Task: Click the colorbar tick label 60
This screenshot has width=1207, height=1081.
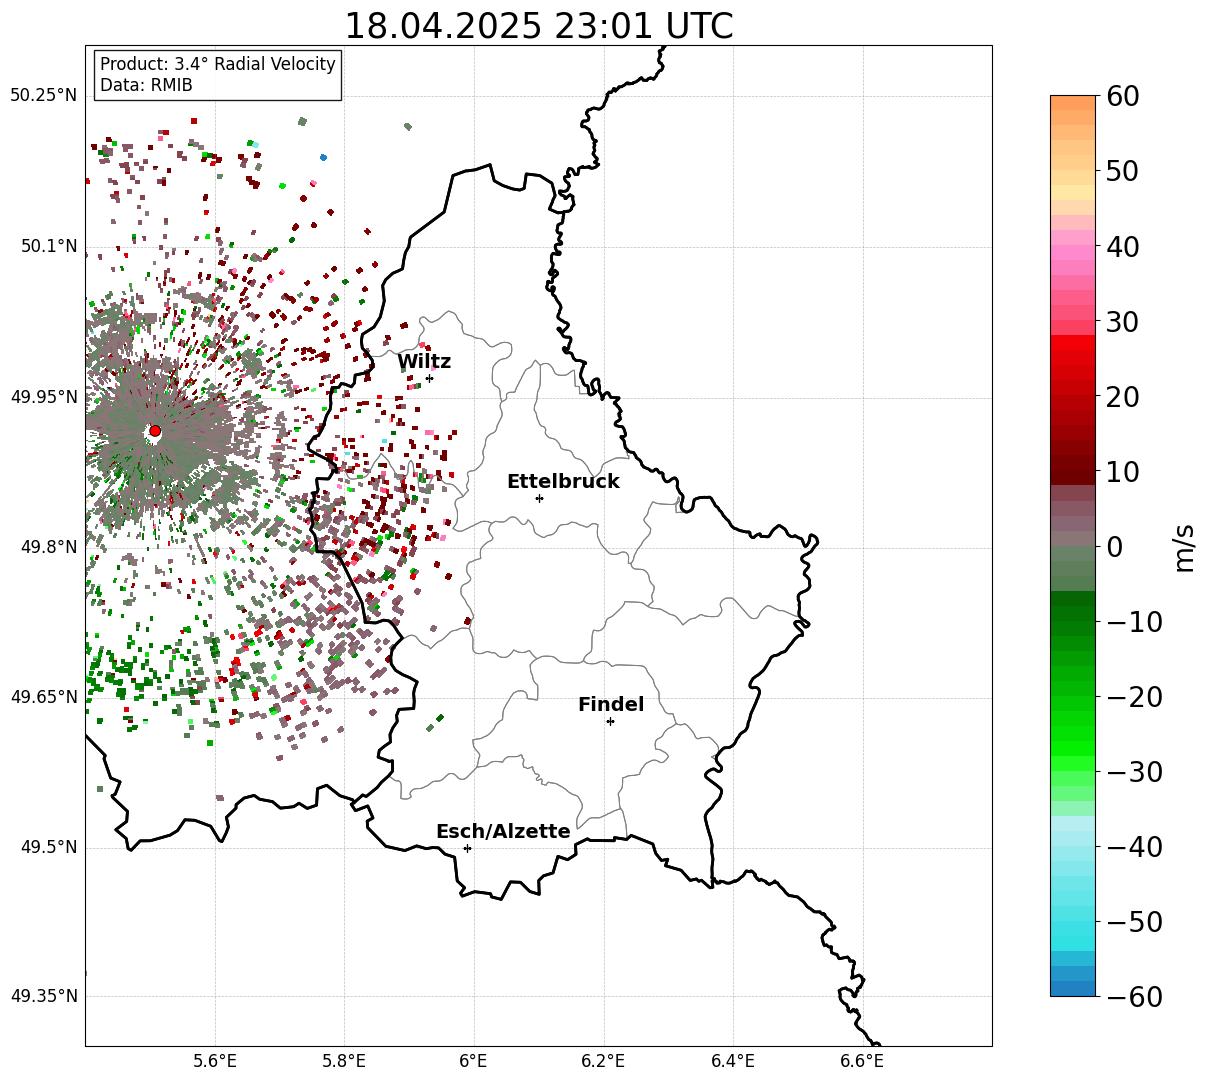Action: pyautogui.click(x=1121, y=96)
